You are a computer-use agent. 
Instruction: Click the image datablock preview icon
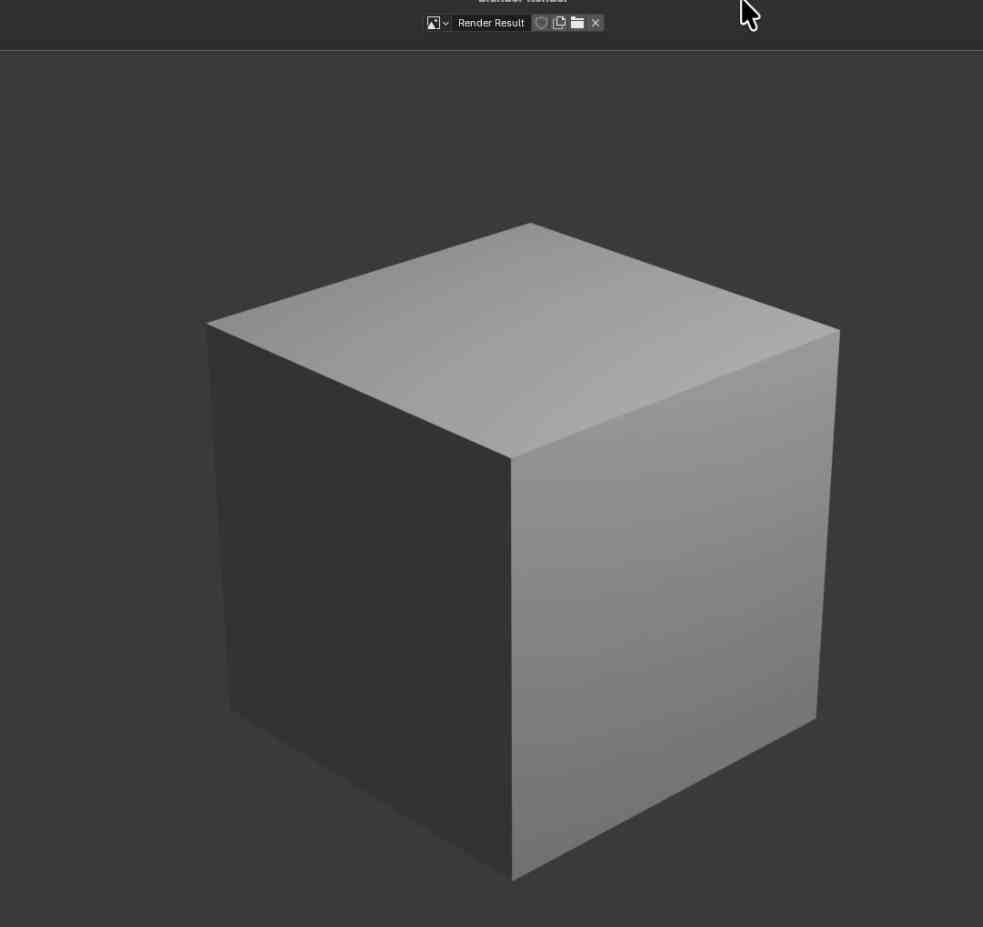click(432, 22)
